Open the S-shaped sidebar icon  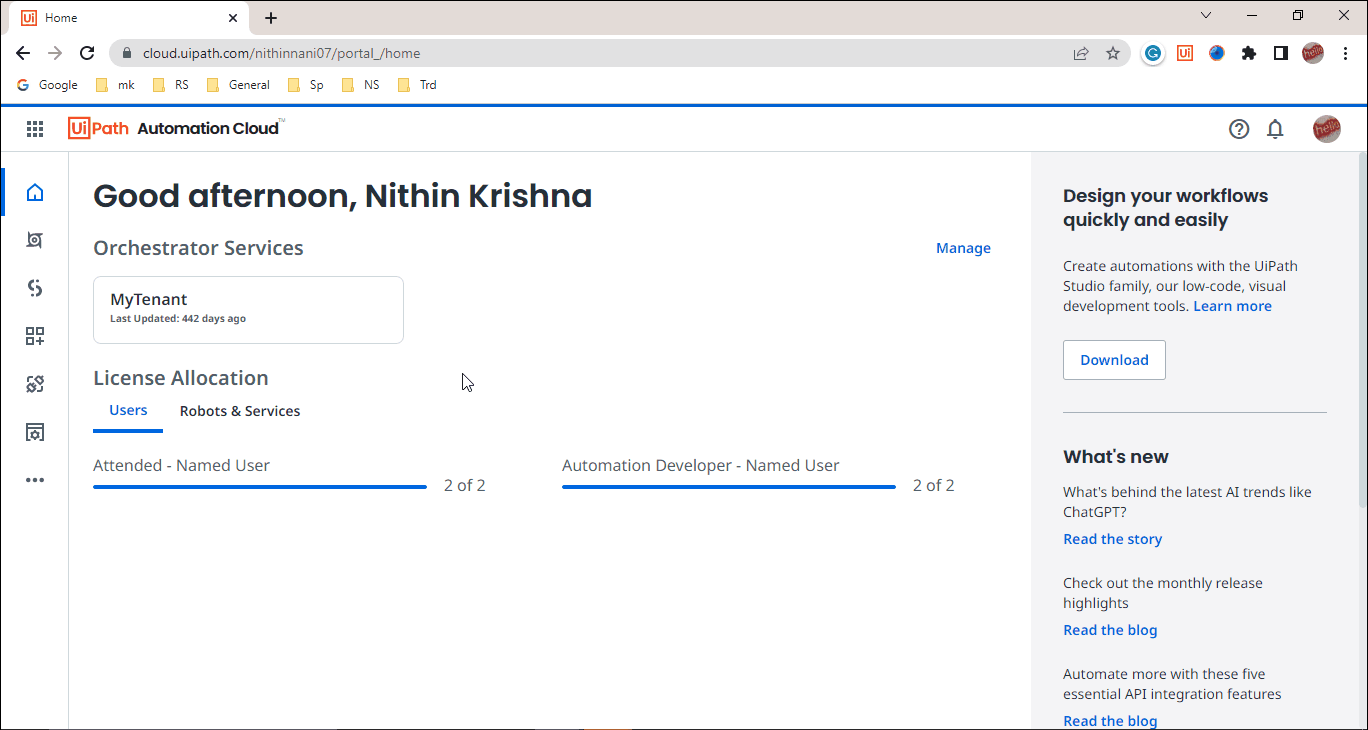click(x=35, y=288)
